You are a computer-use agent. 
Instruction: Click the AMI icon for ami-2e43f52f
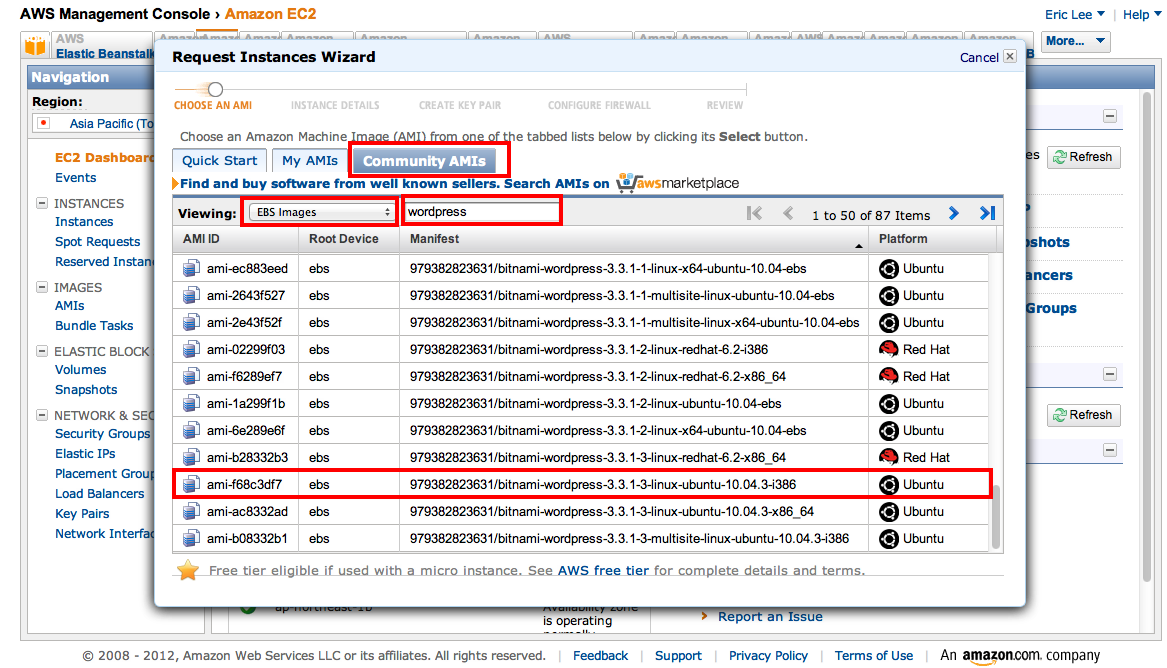coord(191,322)
